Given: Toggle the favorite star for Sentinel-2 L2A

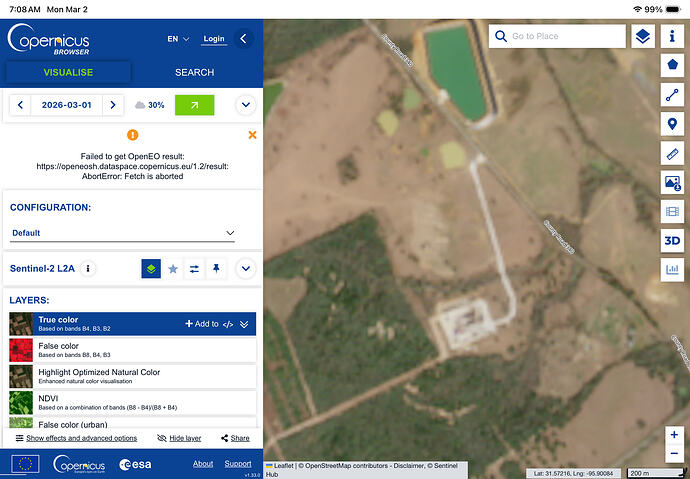Looking at the screenshot, I should pos(173,268).
